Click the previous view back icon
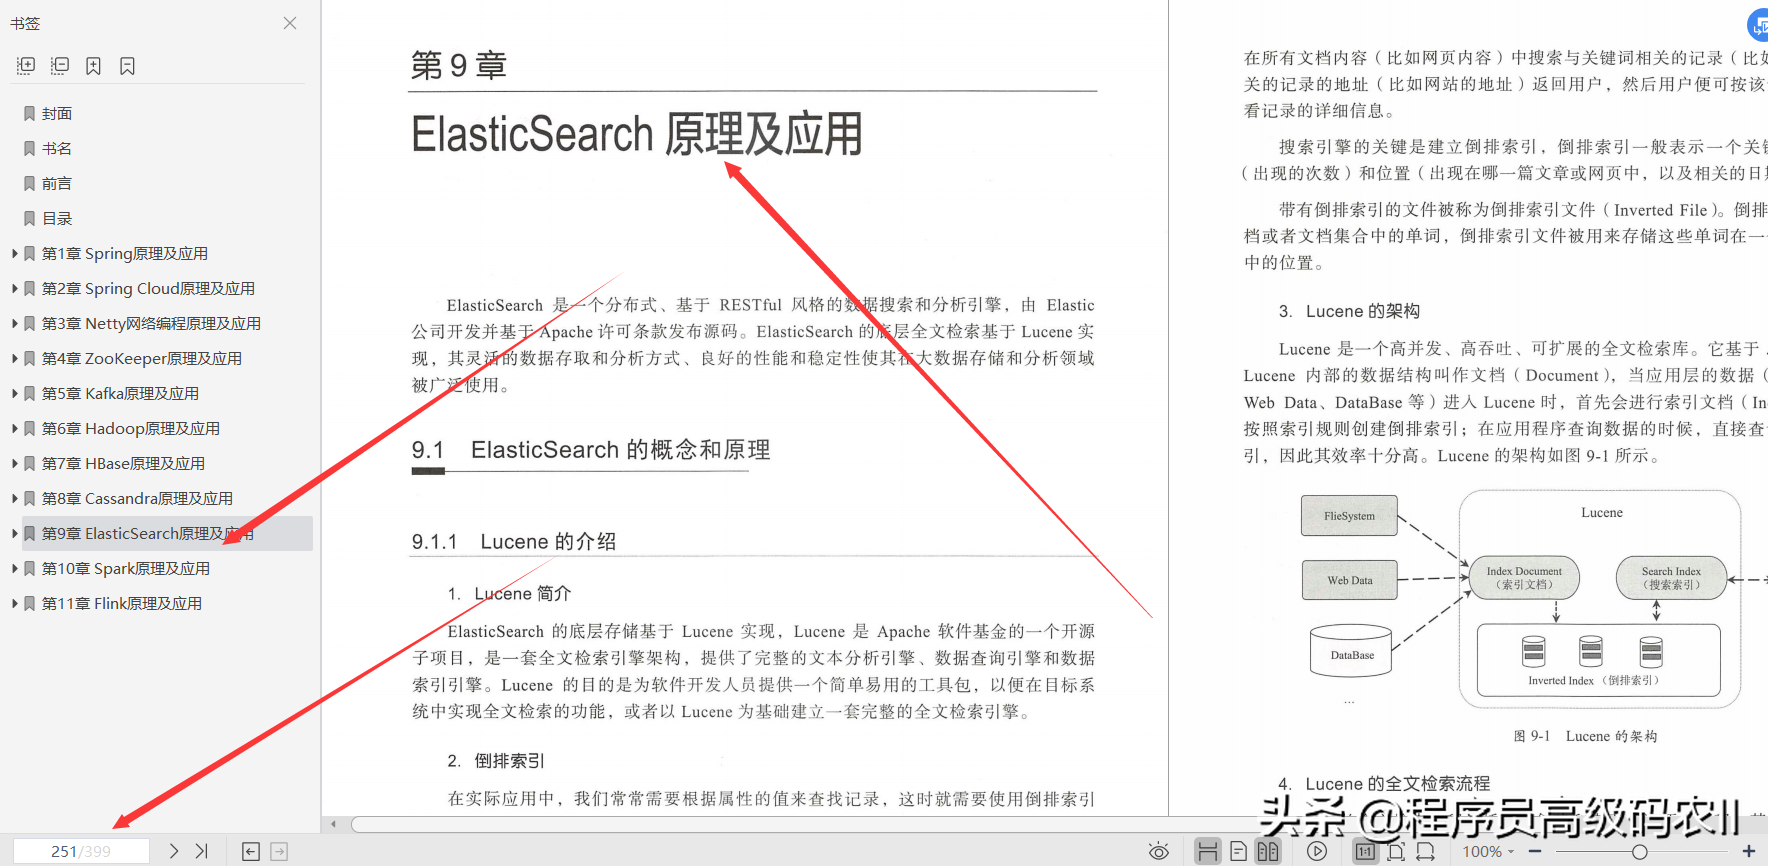Image resolution: width=1768 pixels, height=866 pixels. point(251,852)
